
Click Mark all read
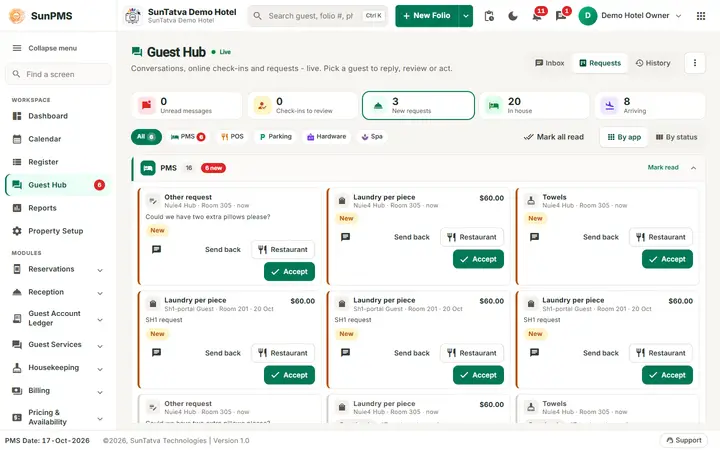(554, 137)
